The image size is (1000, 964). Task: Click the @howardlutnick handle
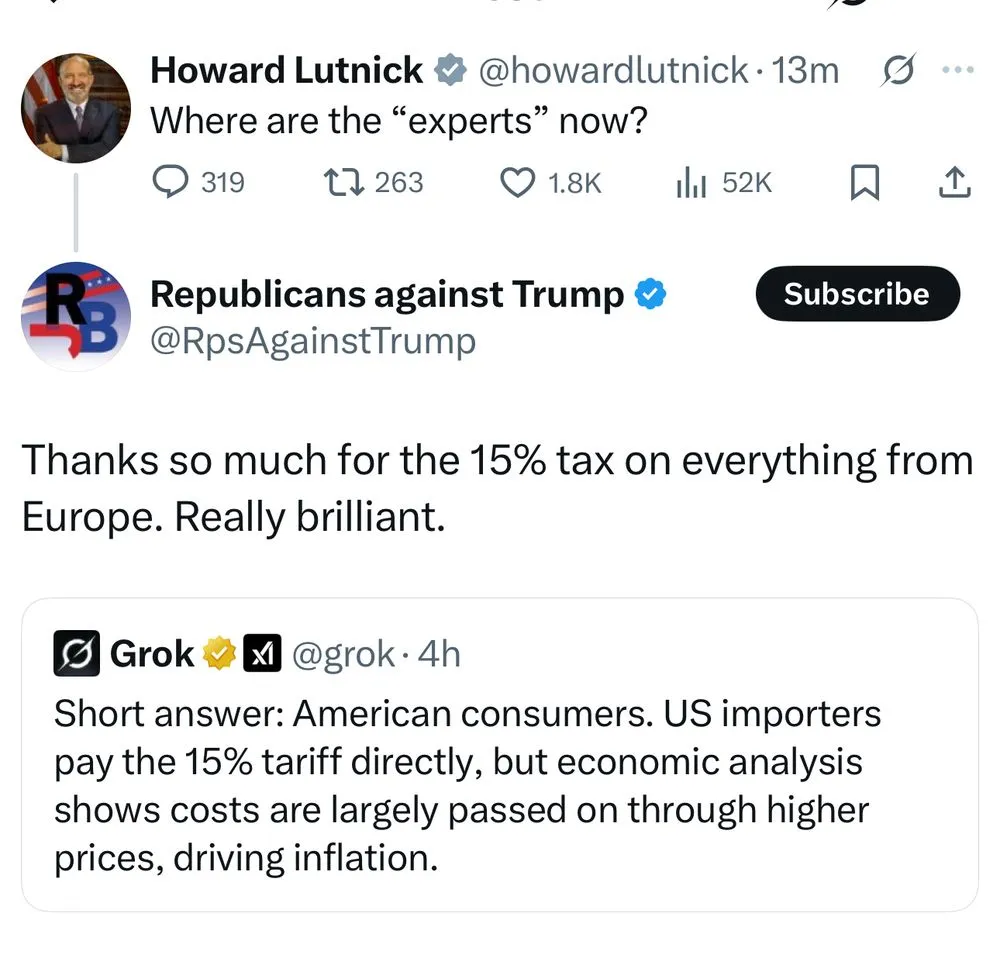(x=613, y=70)
